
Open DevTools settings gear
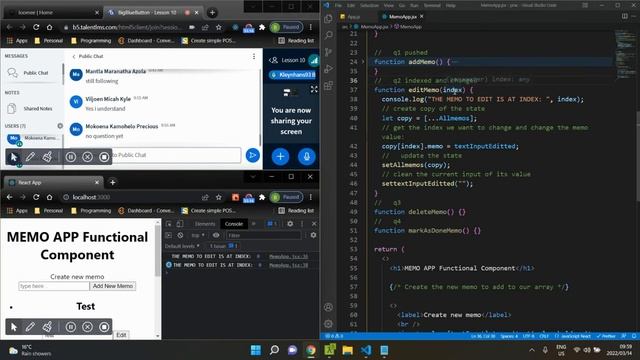[290, 224]
